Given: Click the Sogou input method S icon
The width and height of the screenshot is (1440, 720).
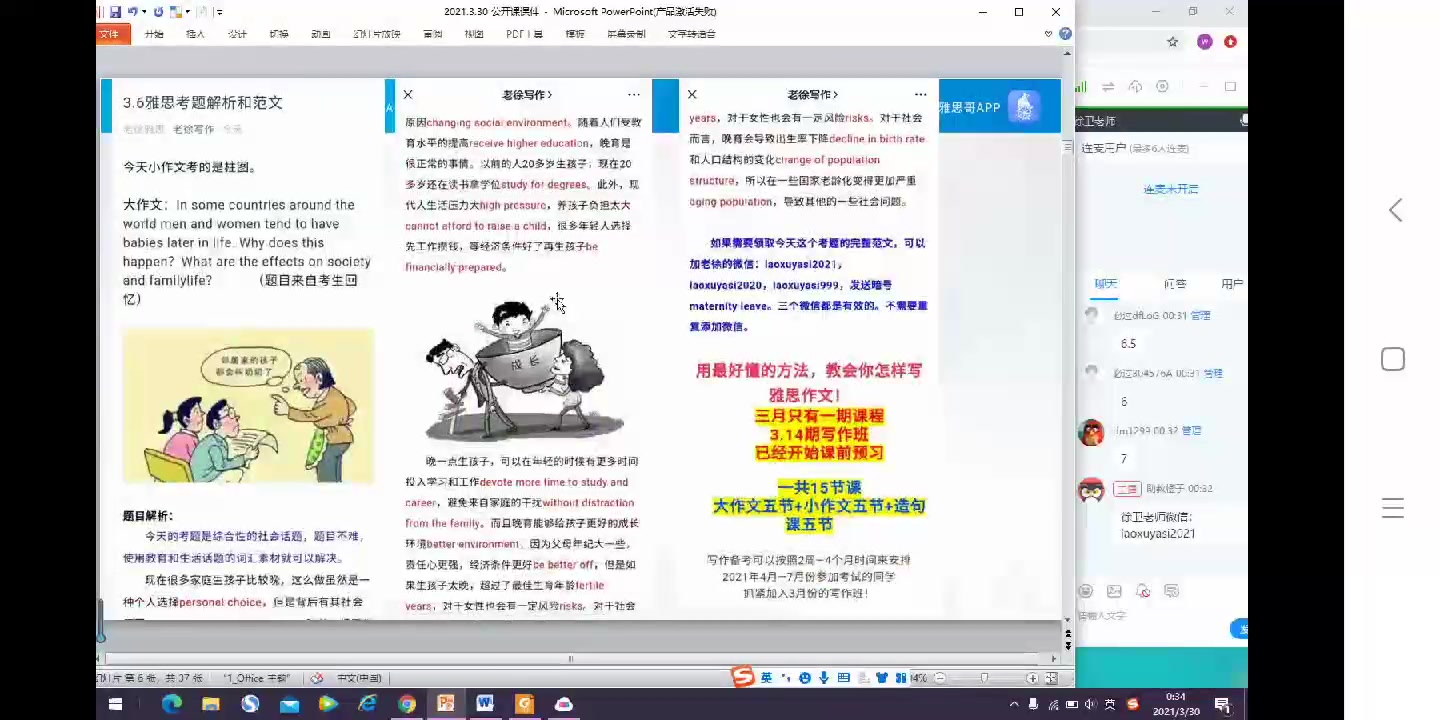Looking at the screenshot, I should [x=743, y=677].
